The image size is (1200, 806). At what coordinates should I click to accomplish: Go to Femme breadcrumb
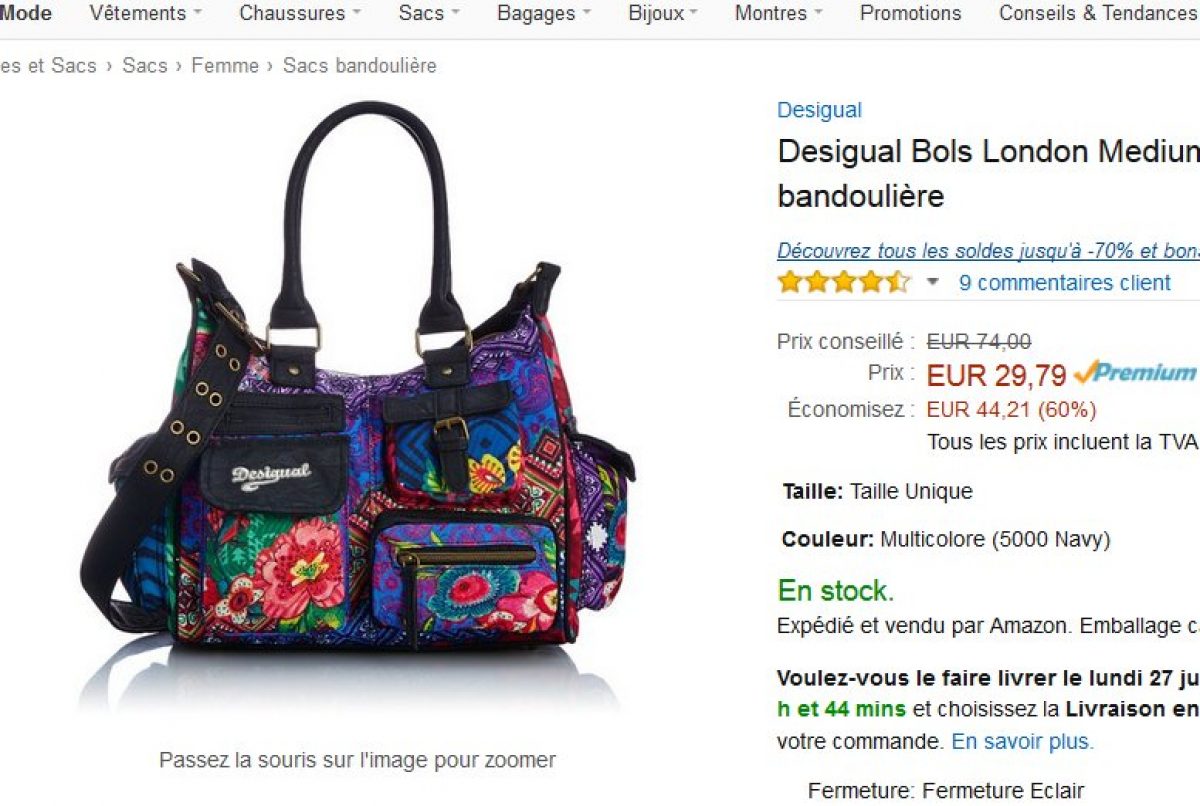click(x=225, y=66)
